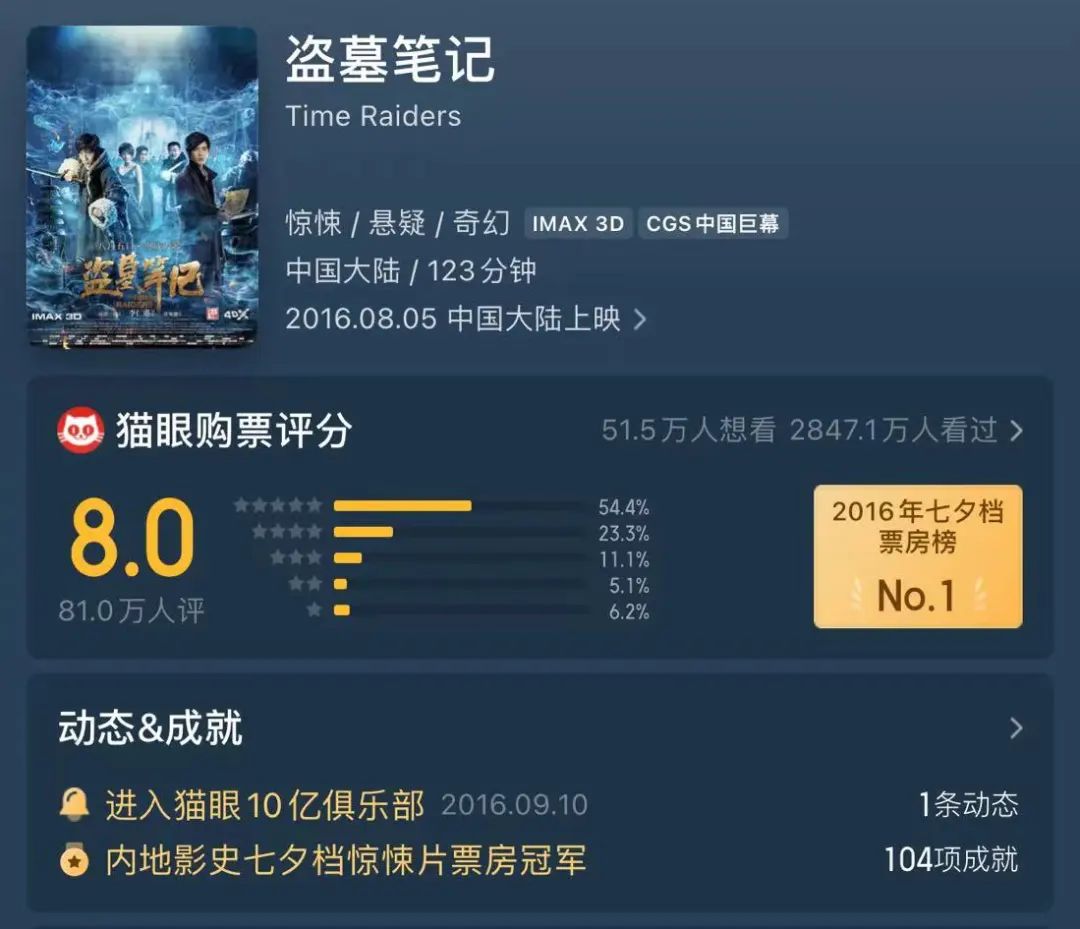The image size is (1080, 929).
Task: Expand the 动态&成就 section chevron
Action: 1016,728
